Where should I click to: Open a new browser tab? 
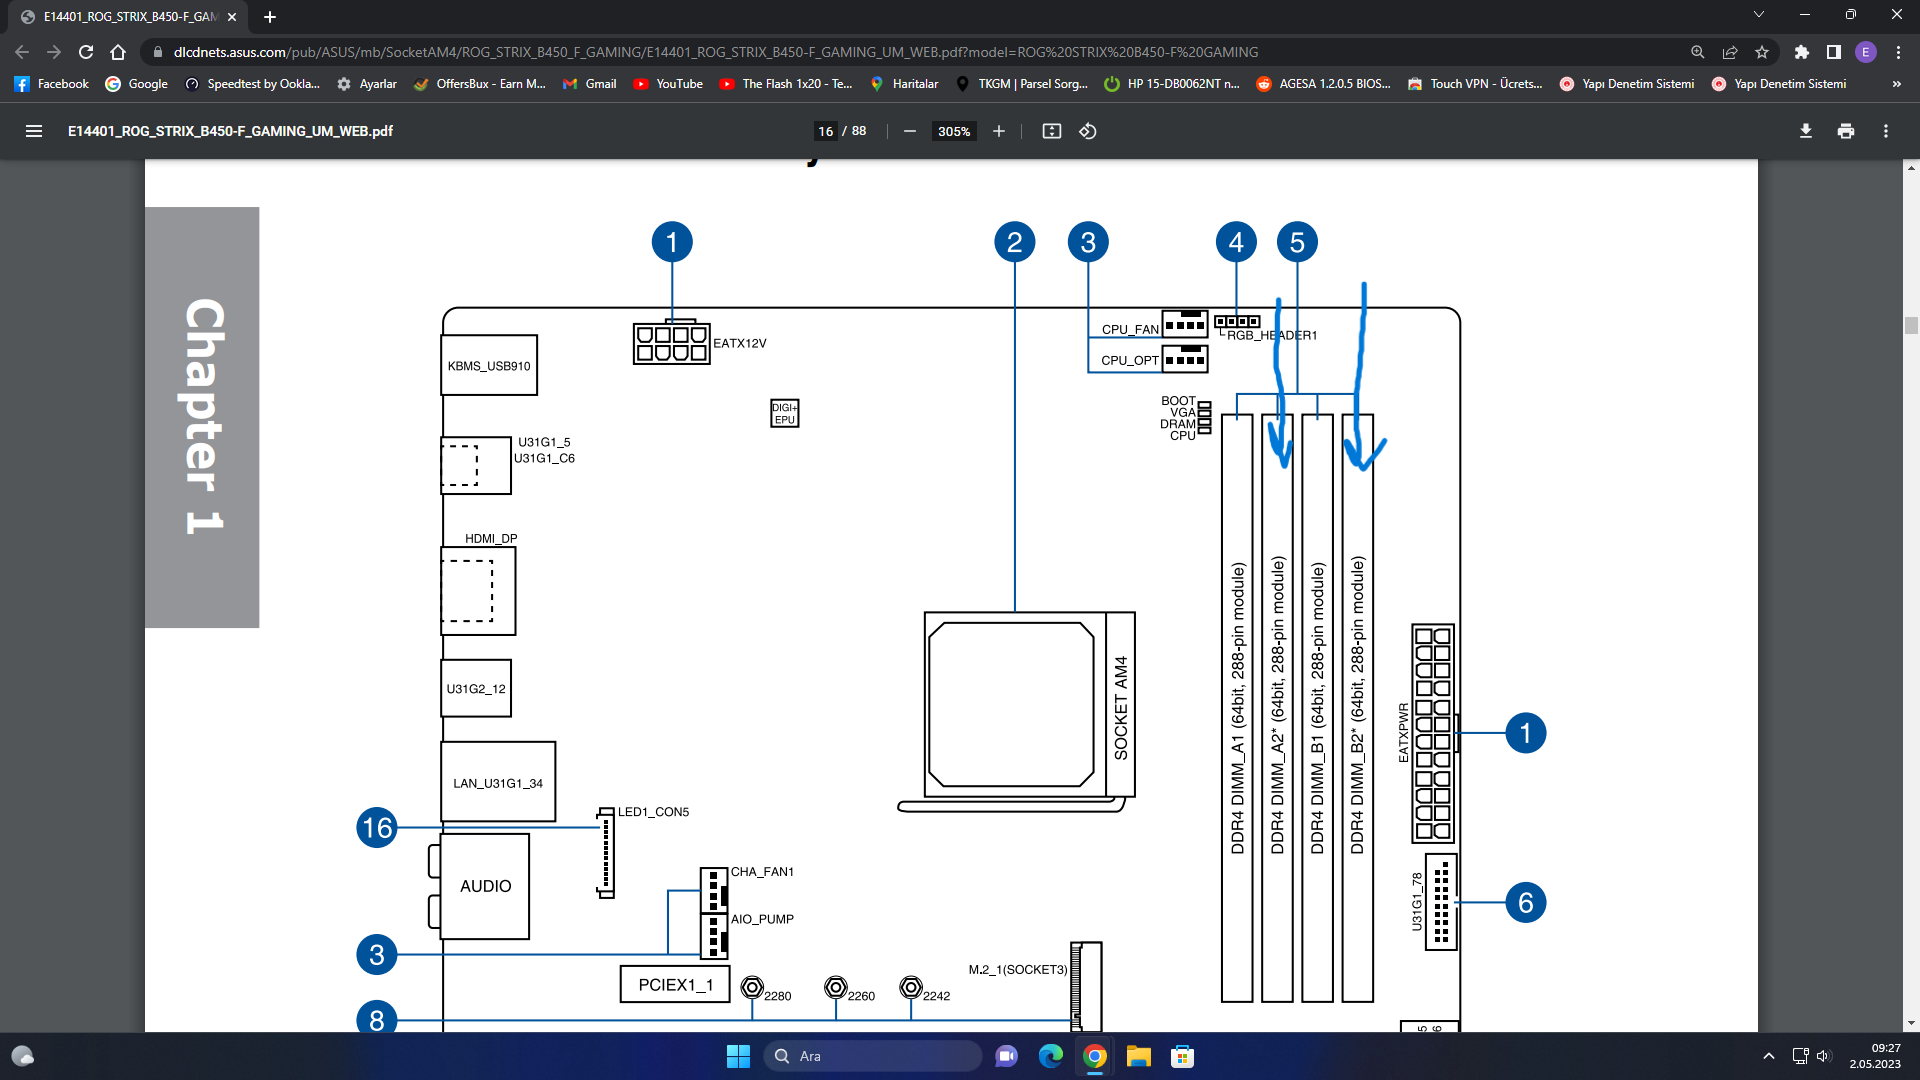[270, 17]
